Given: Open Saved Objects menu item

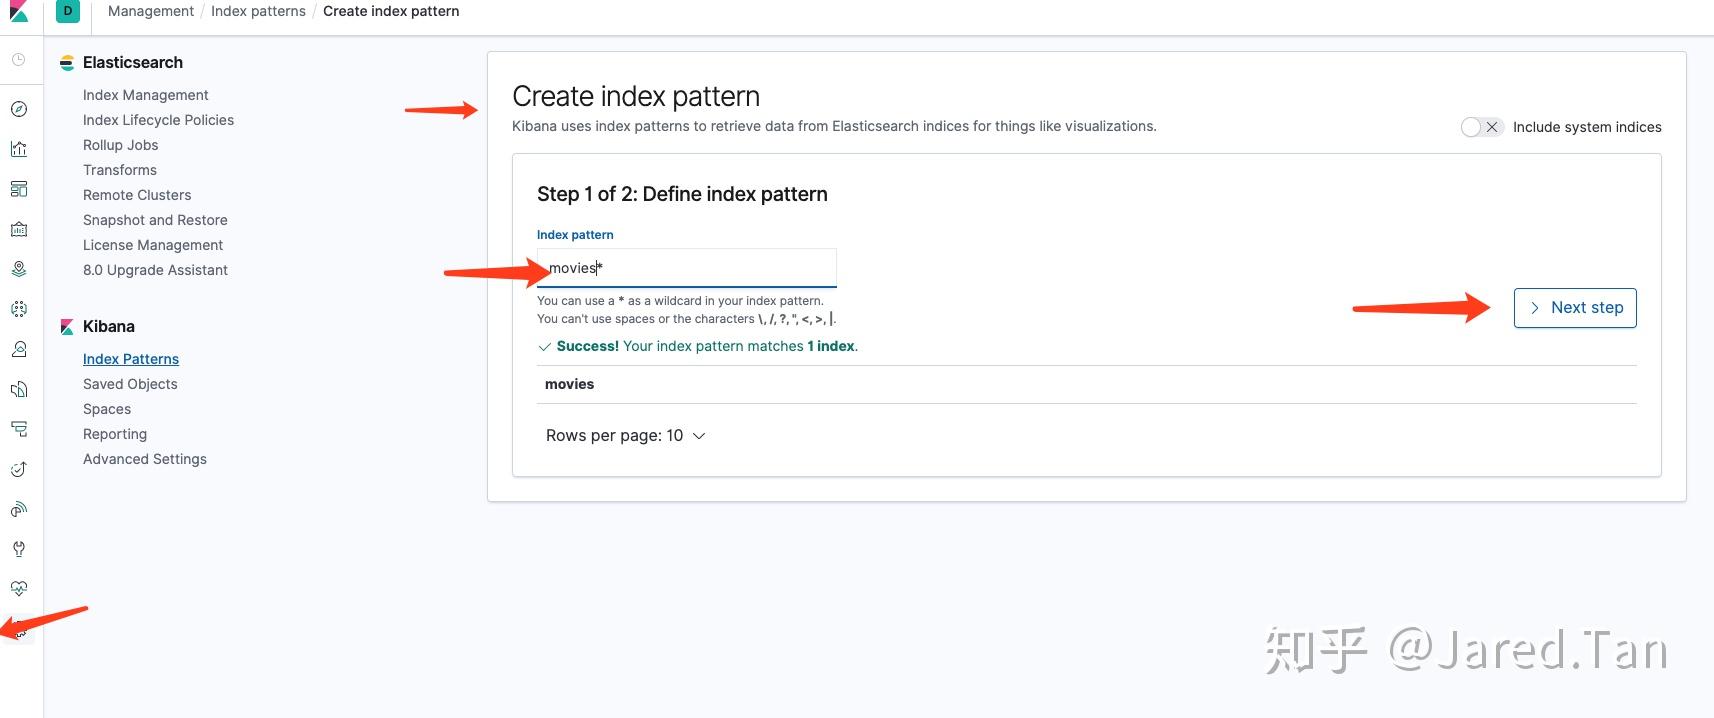Looking at the screenshot, I should [130, 384].
